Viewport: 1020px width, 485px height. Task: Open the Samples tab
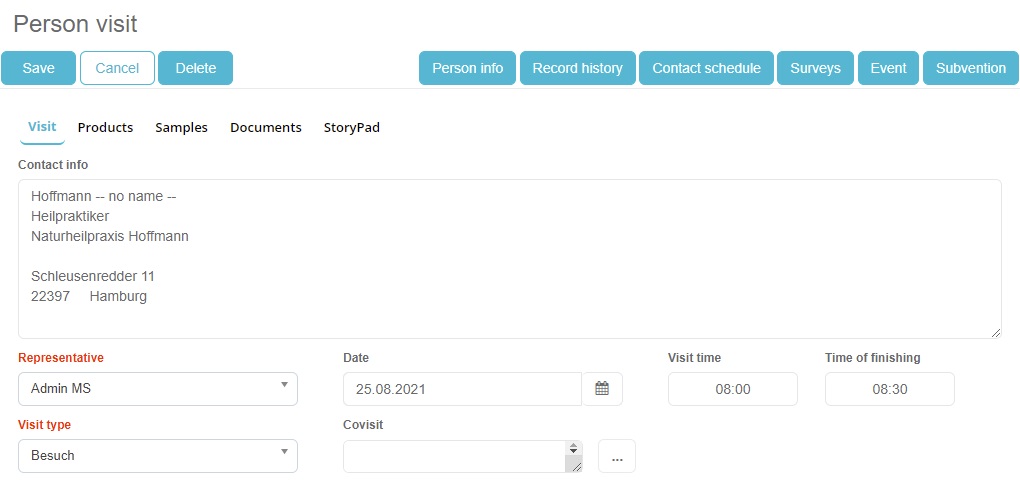[x=181, y=127]
